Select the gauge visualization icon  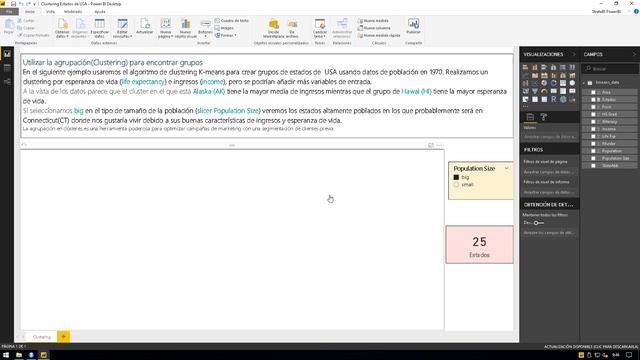[544, 91]
